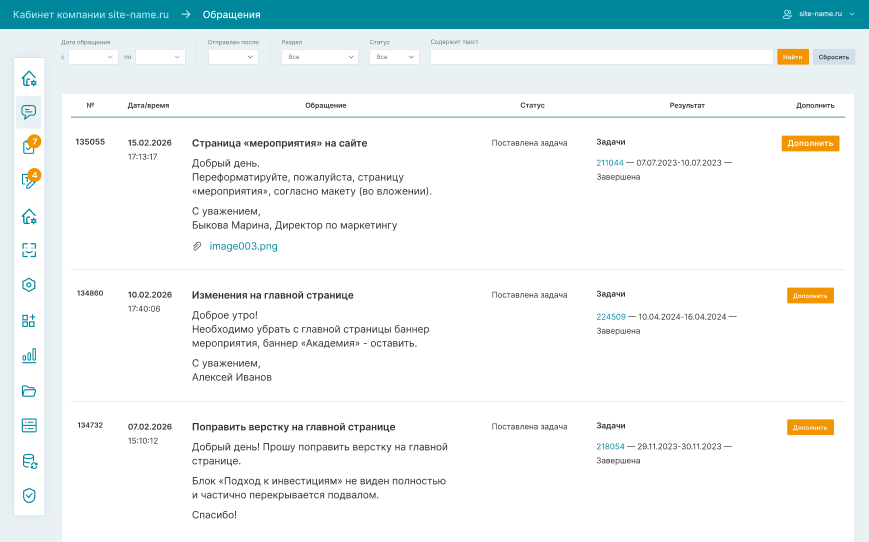Open the Отправлен после date dropdown

coord(233,57)
